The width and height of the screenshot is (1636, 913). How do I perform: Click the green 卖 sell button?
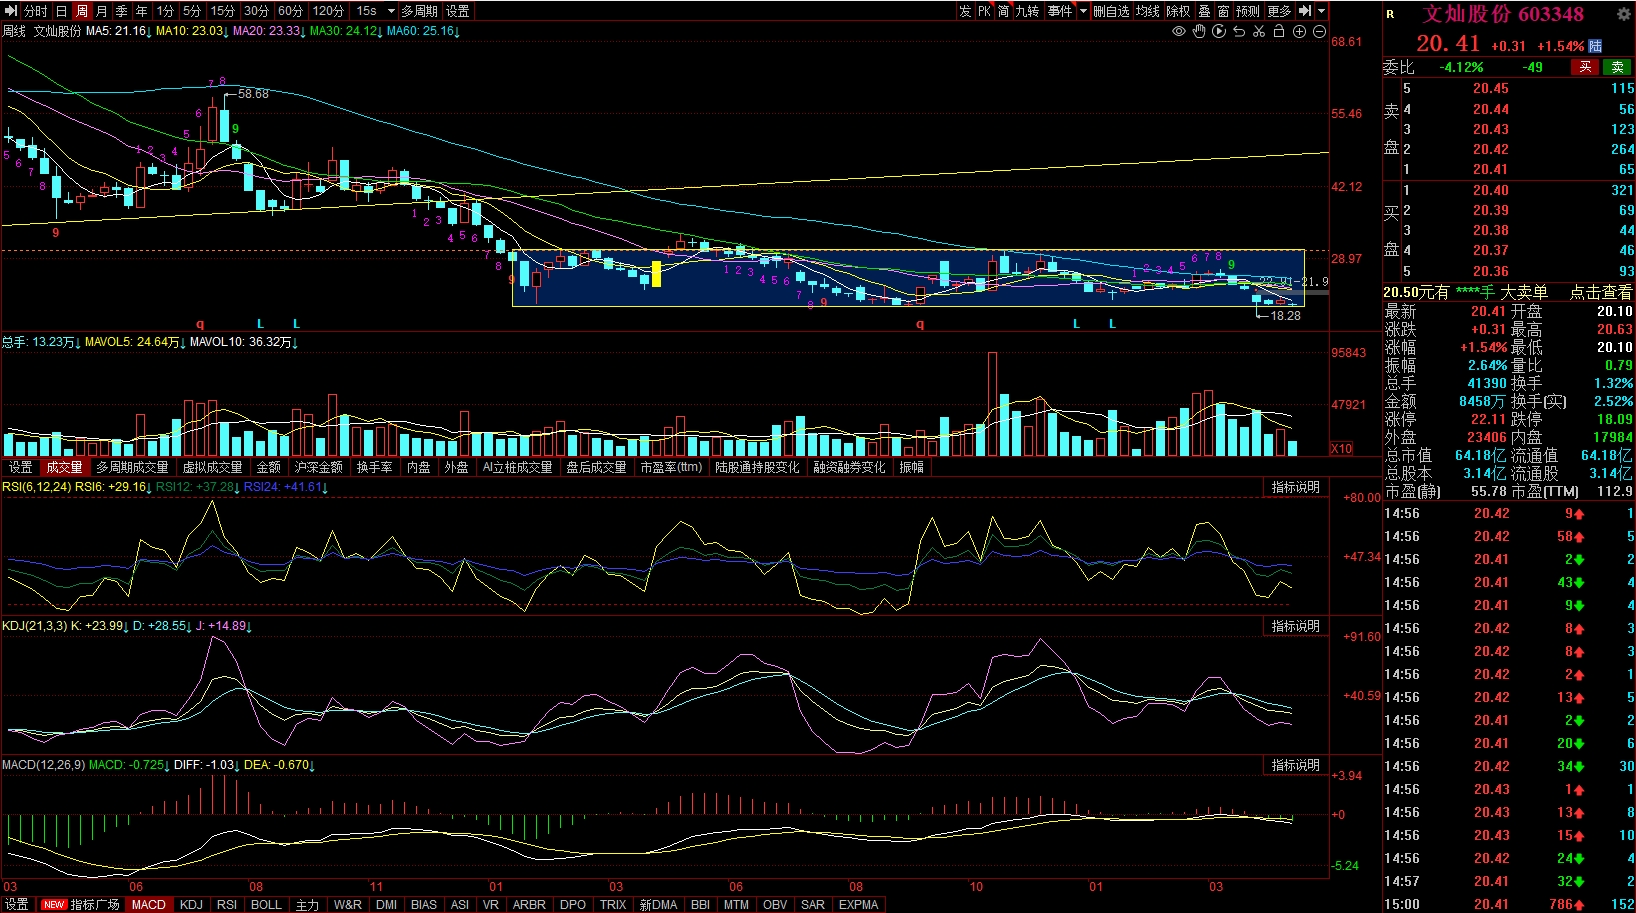[x=1617, y=67]
